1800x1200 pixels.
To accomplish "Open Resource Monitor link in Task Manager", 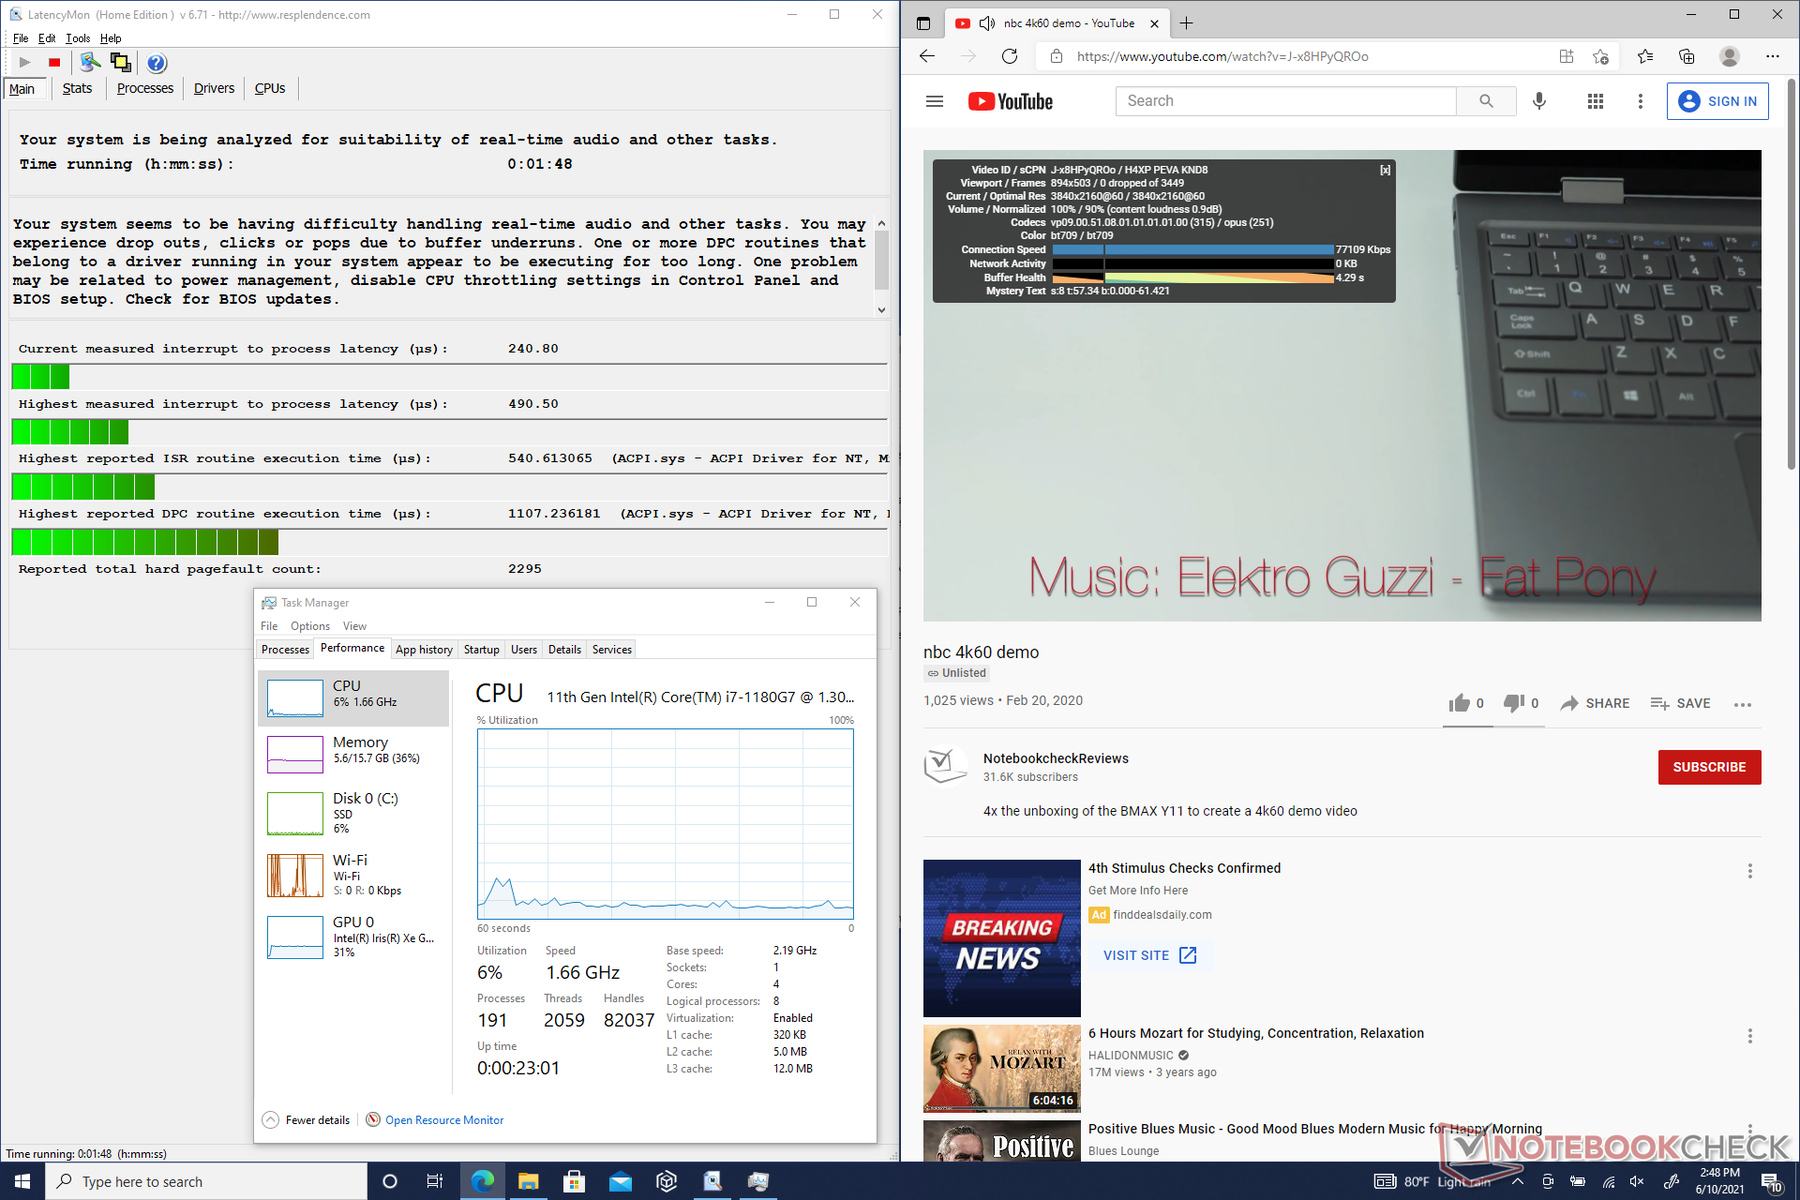I will click(x=444, y=1120).
